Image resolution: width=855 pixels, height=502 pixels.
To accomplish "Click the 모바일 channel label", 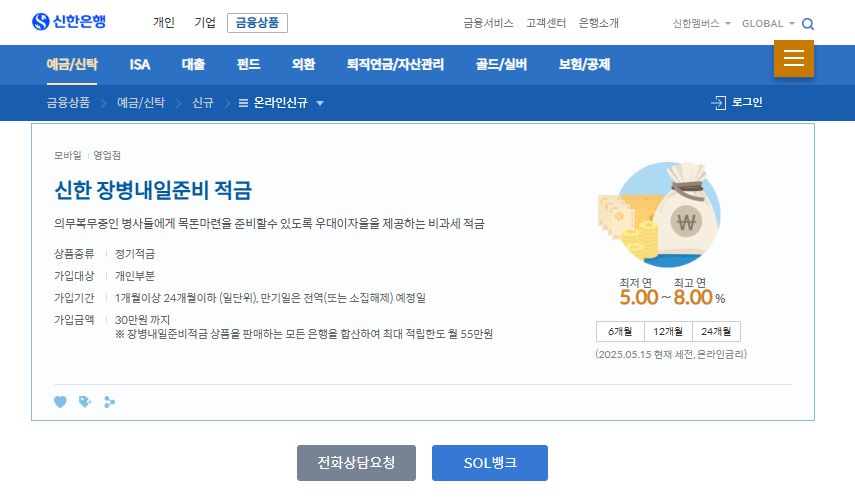I will point(68,155).
